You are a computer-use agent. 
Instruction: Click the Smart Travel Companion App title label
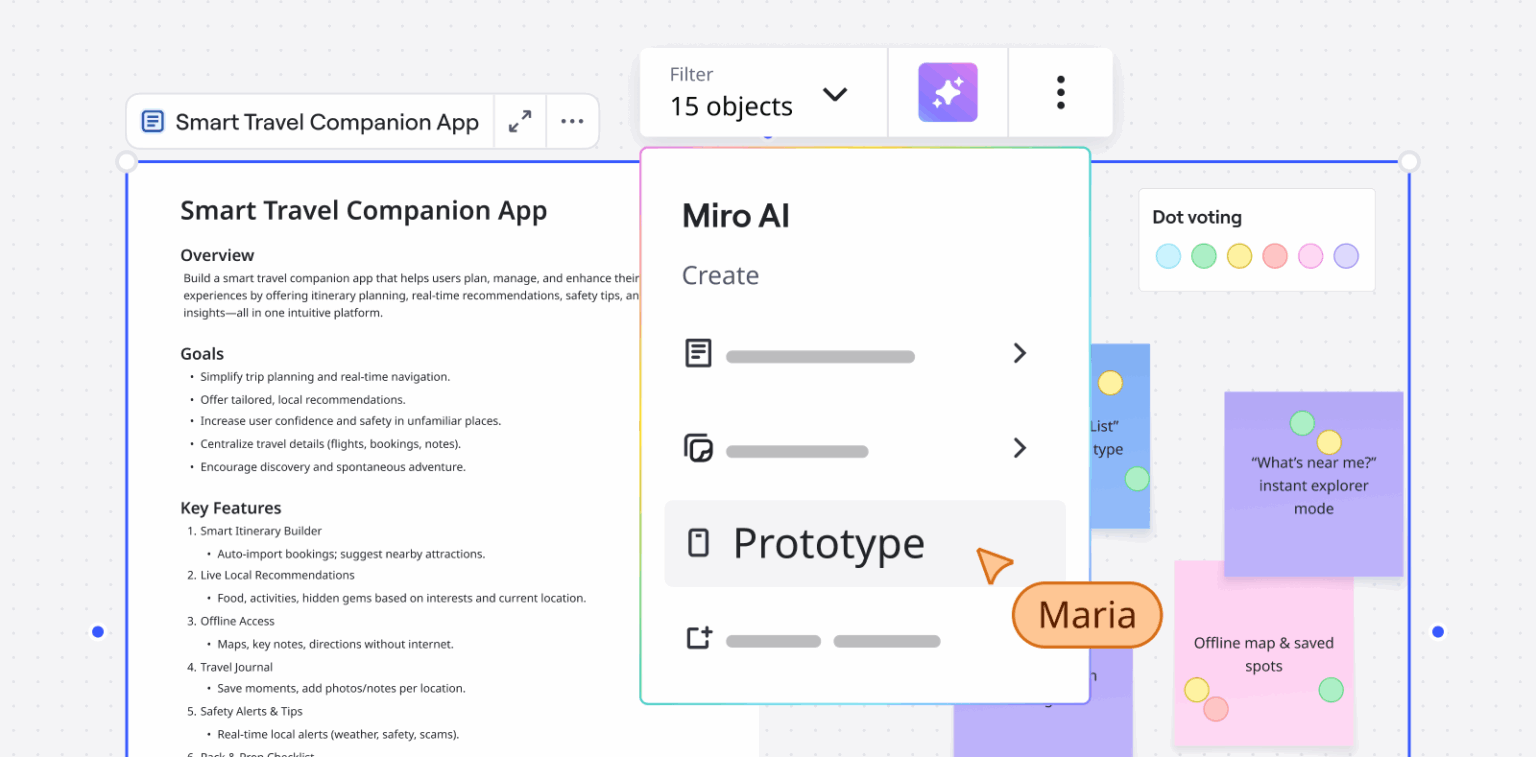click(x=327, y=122)
